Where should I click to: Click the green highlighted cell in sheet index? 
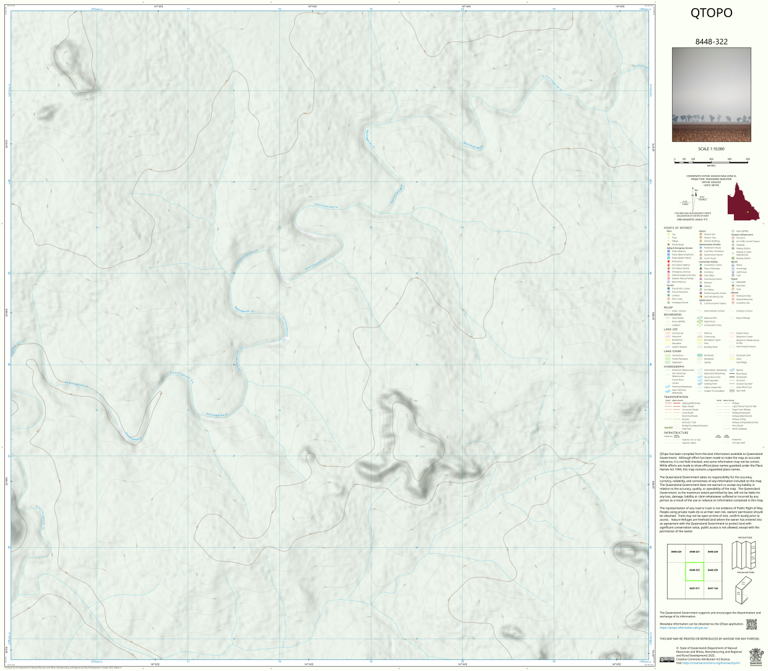[x=695, y=571]
